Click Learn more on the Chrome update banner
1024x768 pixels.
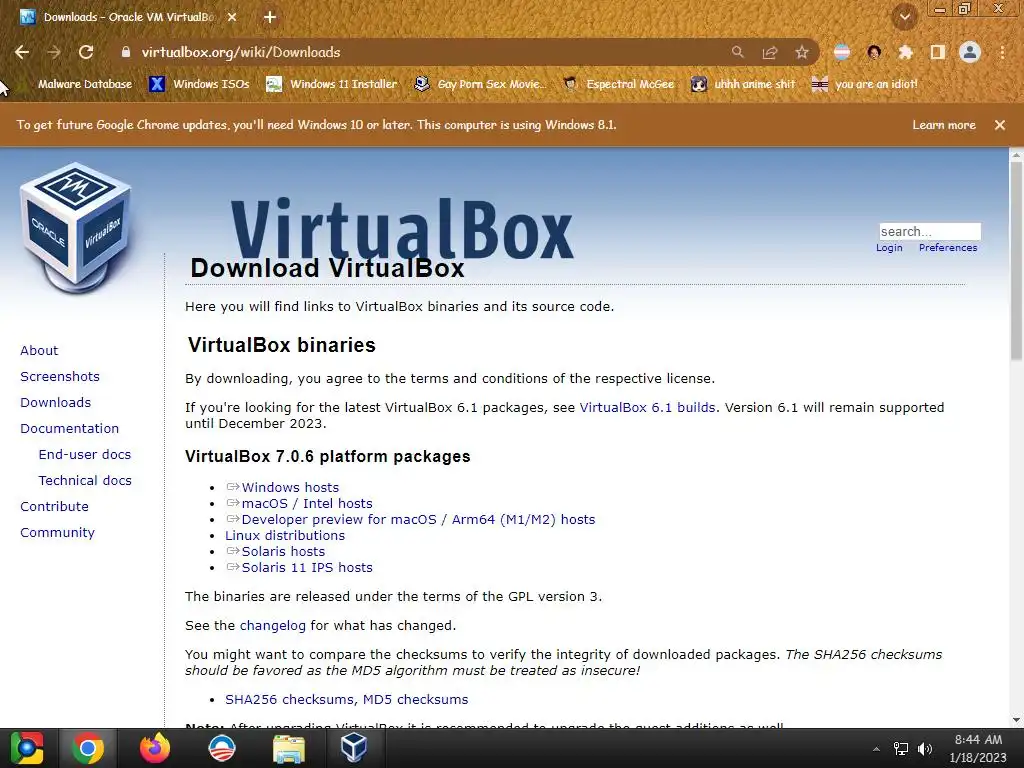944,125
